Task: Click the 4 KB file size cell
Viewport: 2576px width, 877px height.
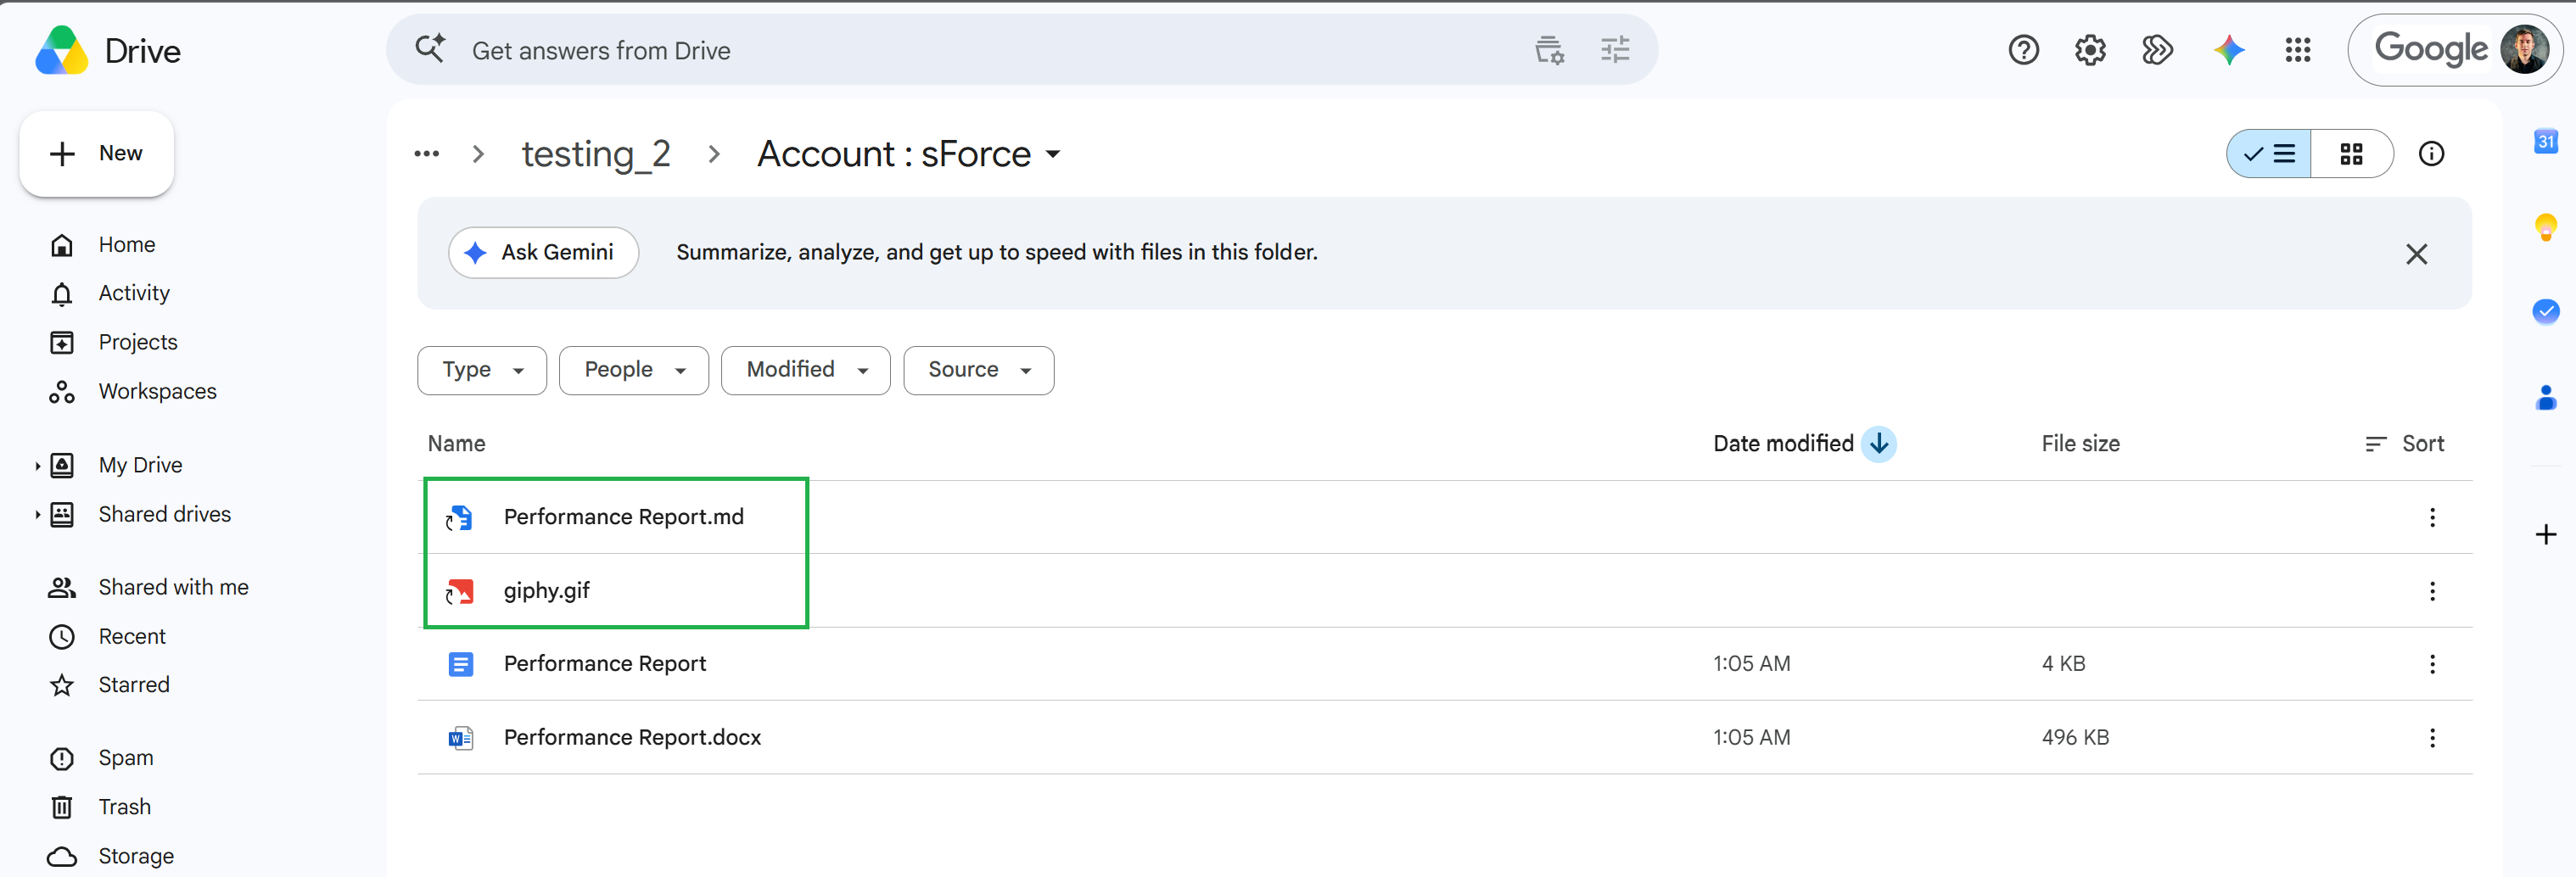Action: (x=2063, y=664)
